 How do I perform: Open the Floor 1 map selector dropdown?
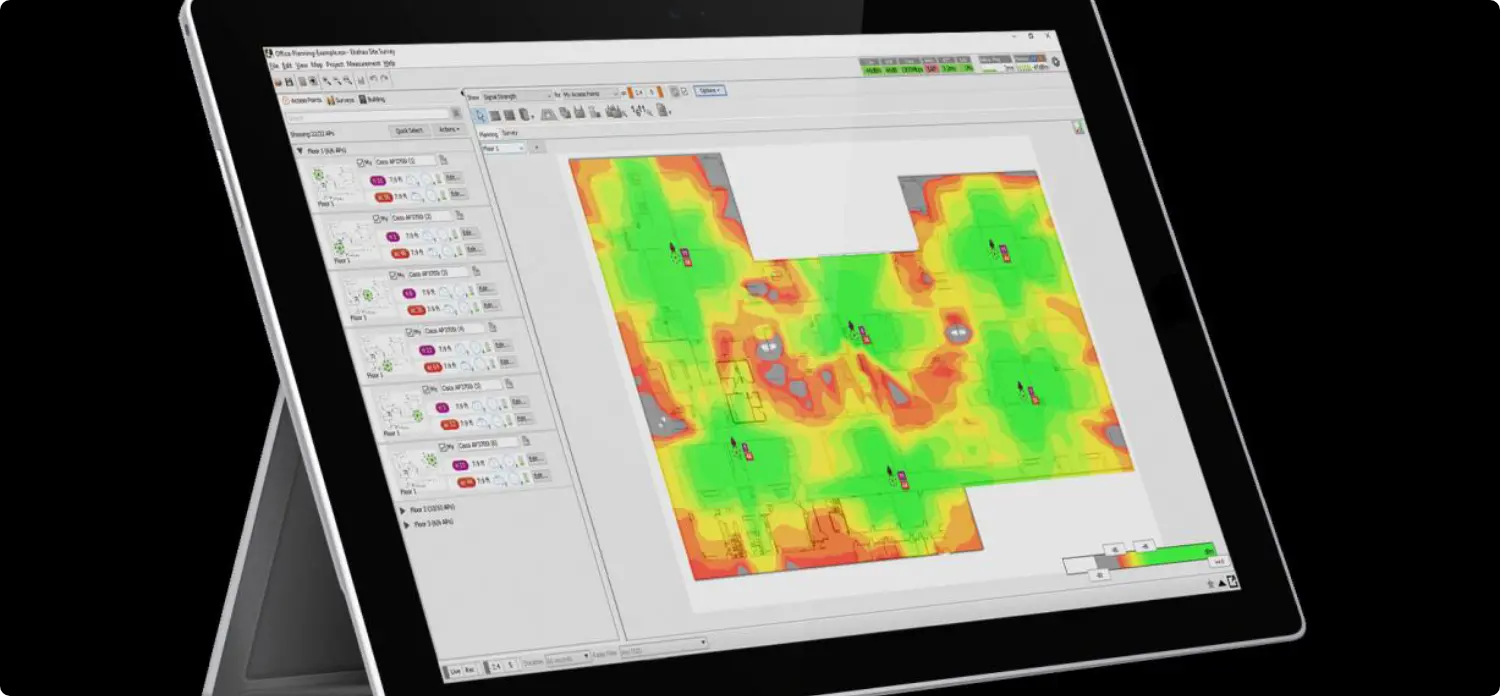502,148
